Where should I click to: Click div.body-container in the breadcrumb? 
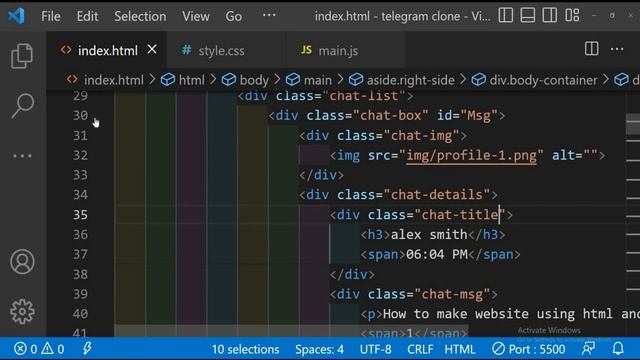tap(535, 80)
